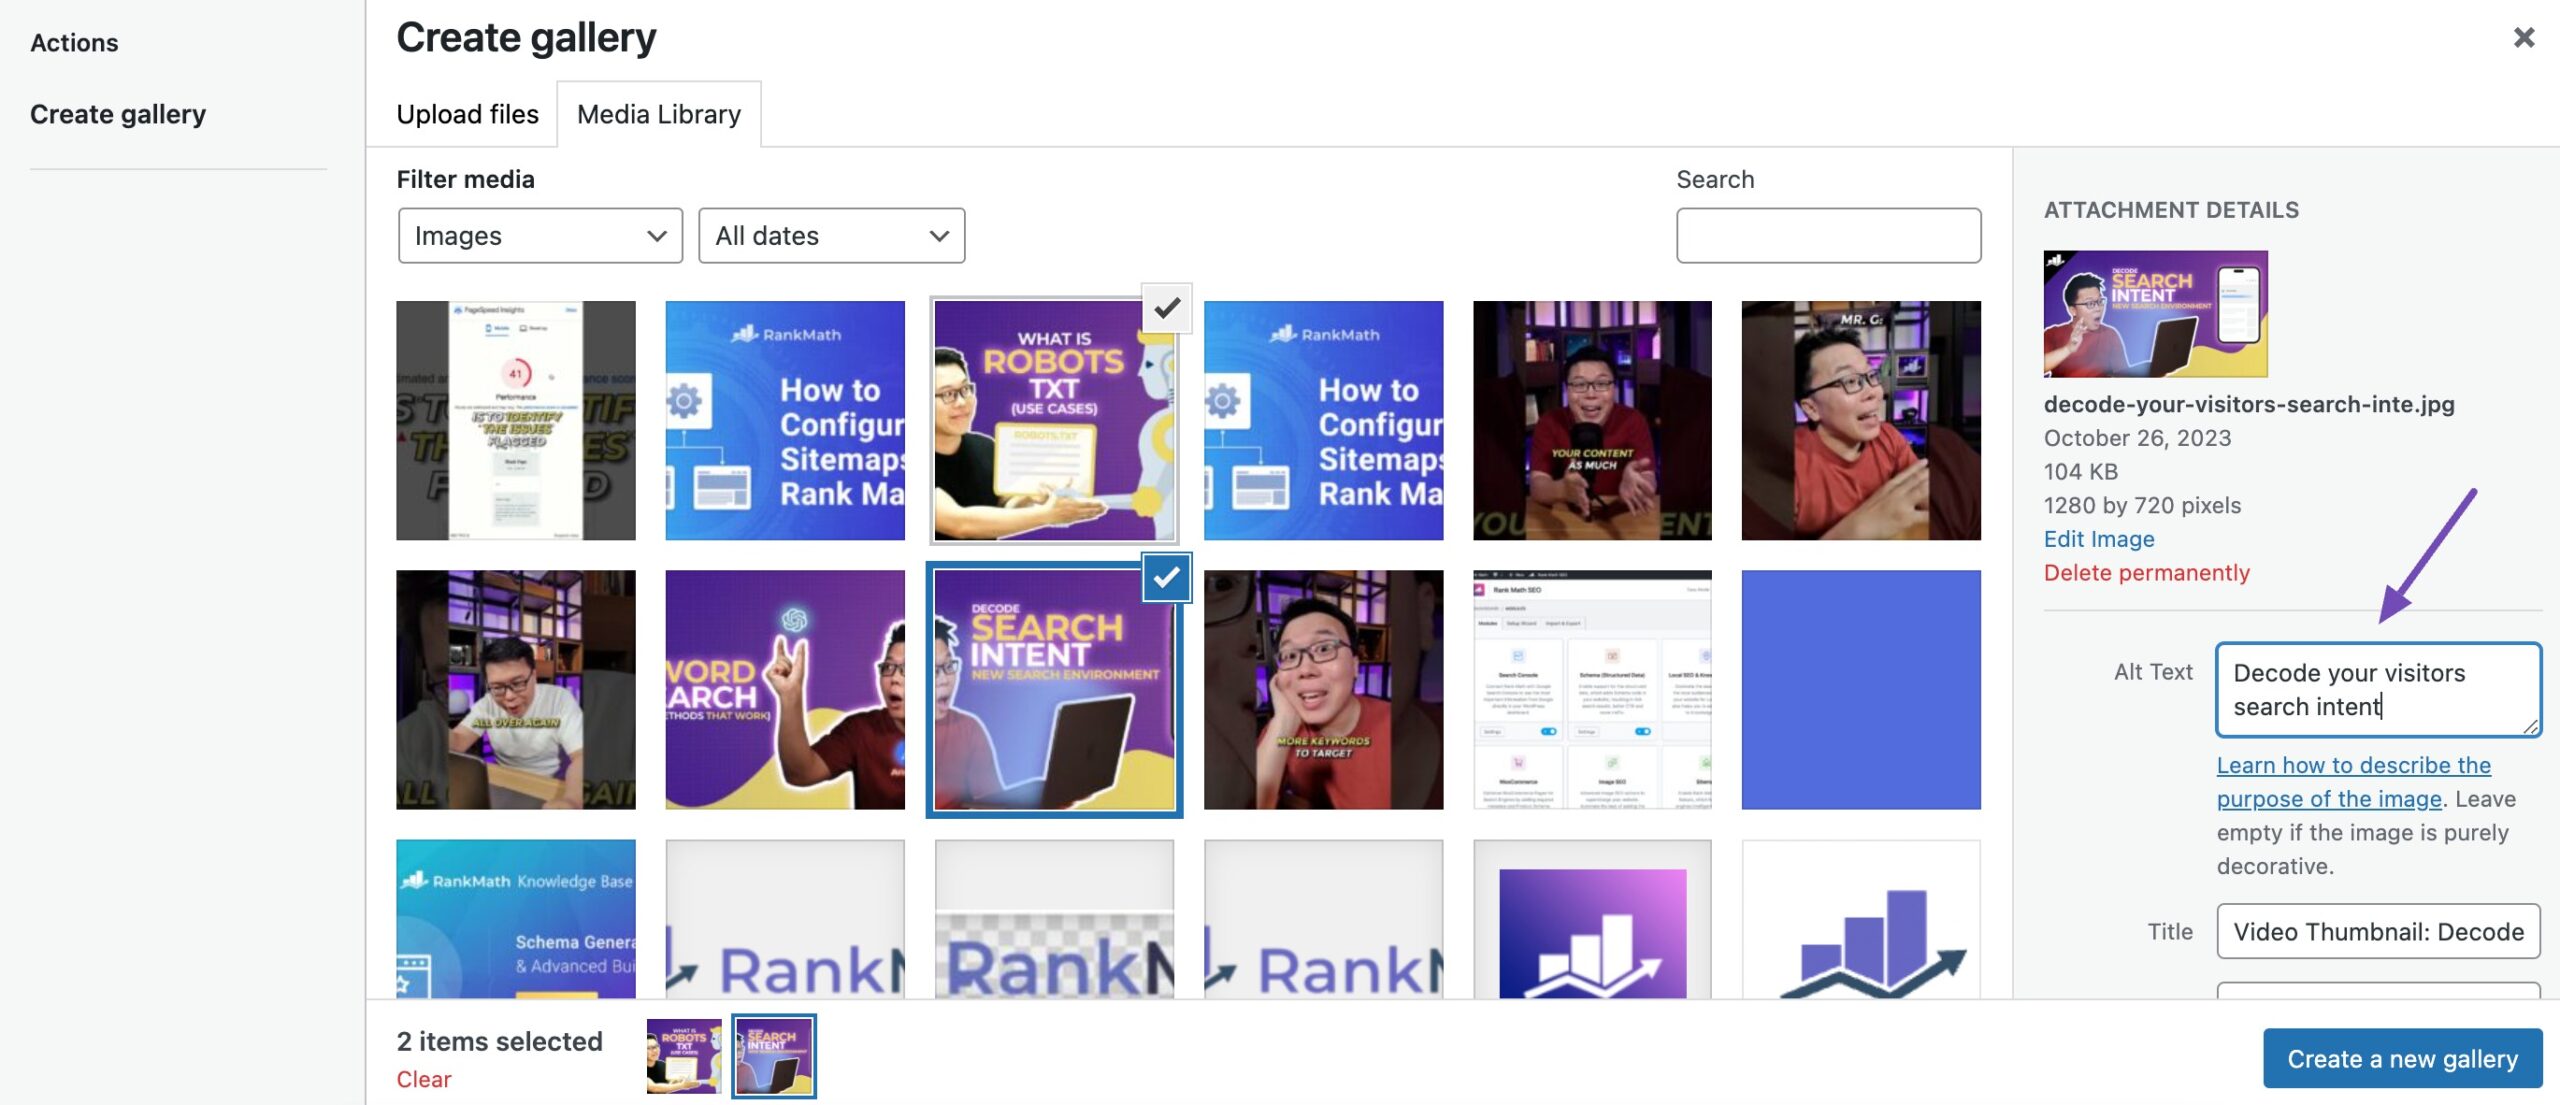The height and width of the screenshot is (1105, 2560).
Task: Click the Alt Text input field
Action: pyautogui.click(x=2378, y=690)
